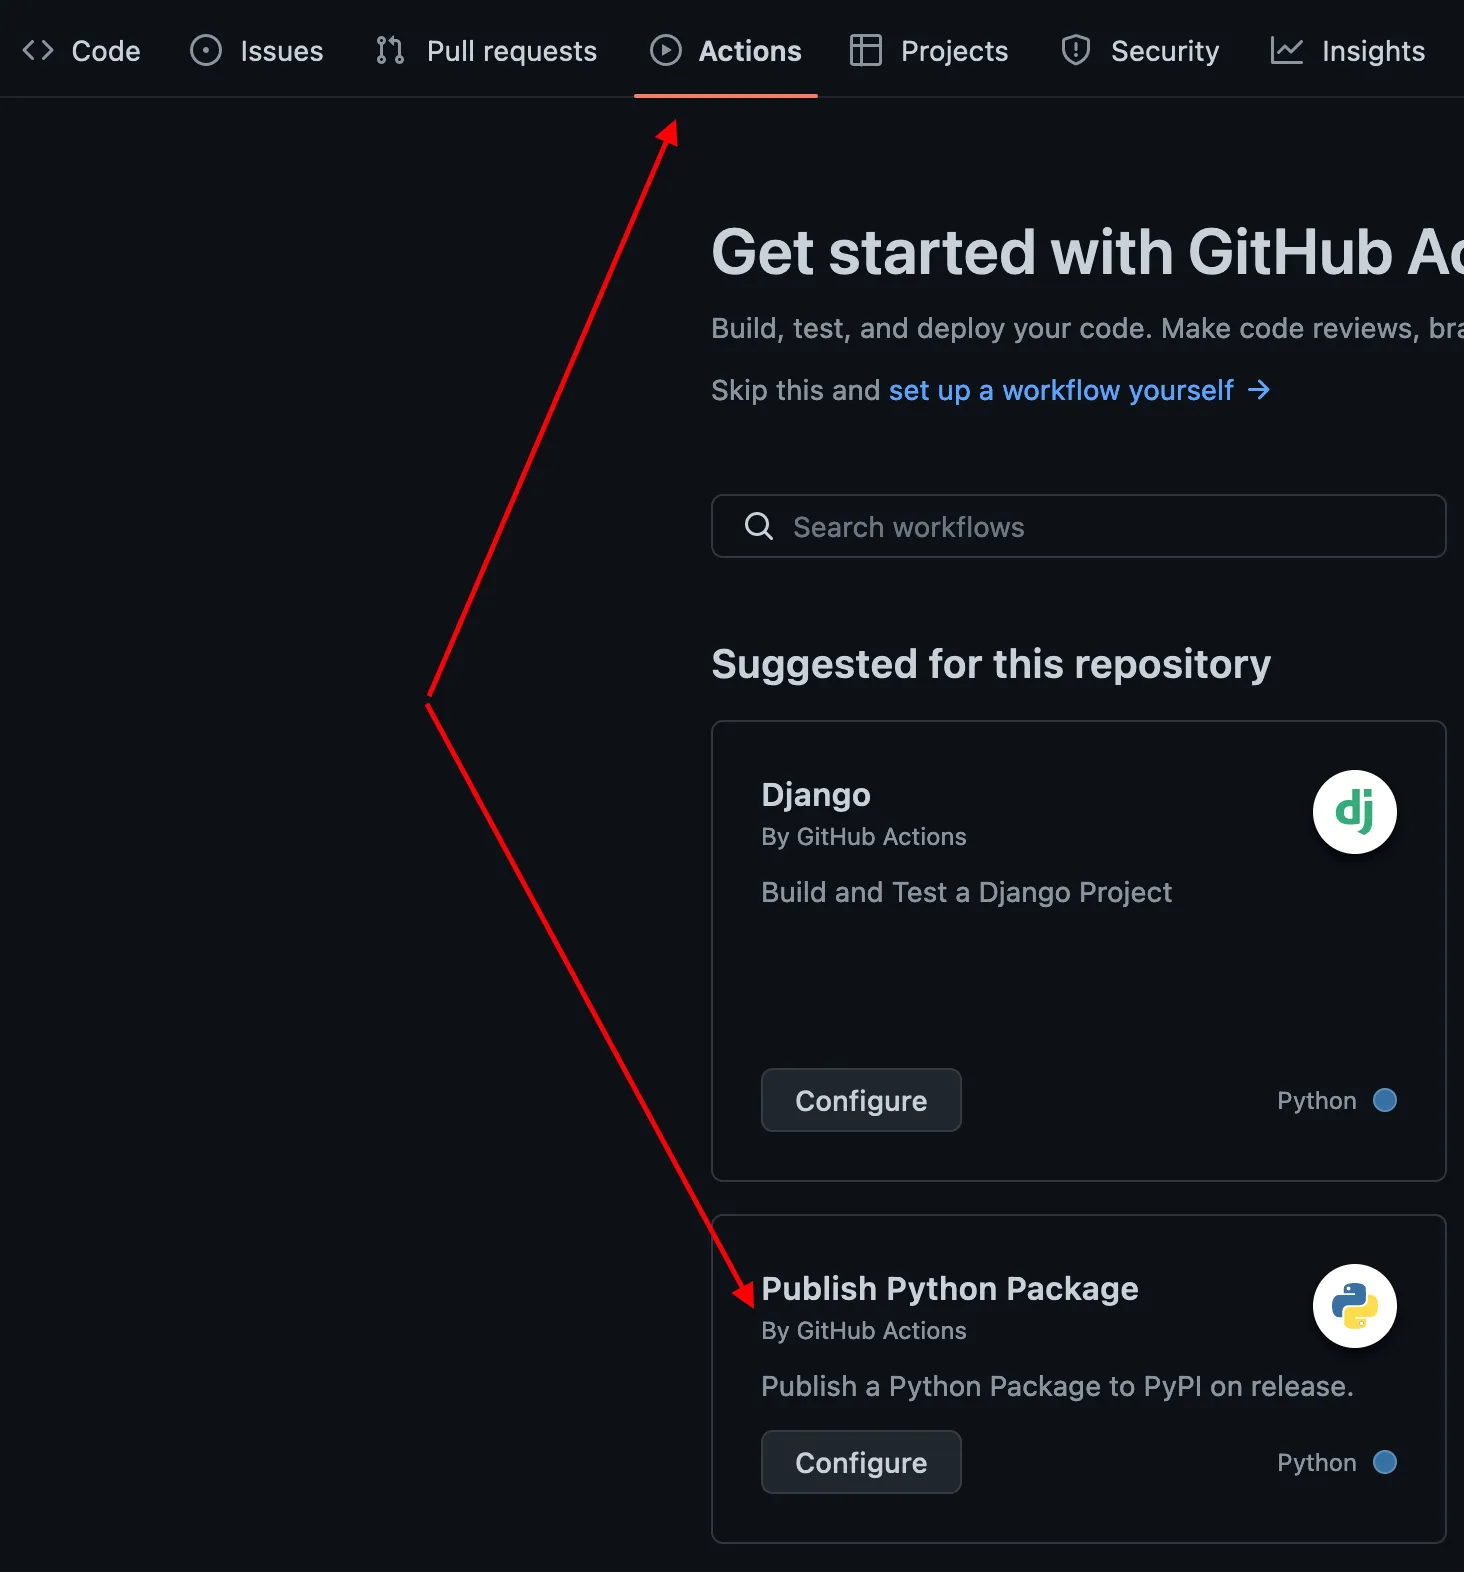This screenshot has width=1464, height=1572.
Task: Click the Code angle-brackets icon
Action: [38, 50]
